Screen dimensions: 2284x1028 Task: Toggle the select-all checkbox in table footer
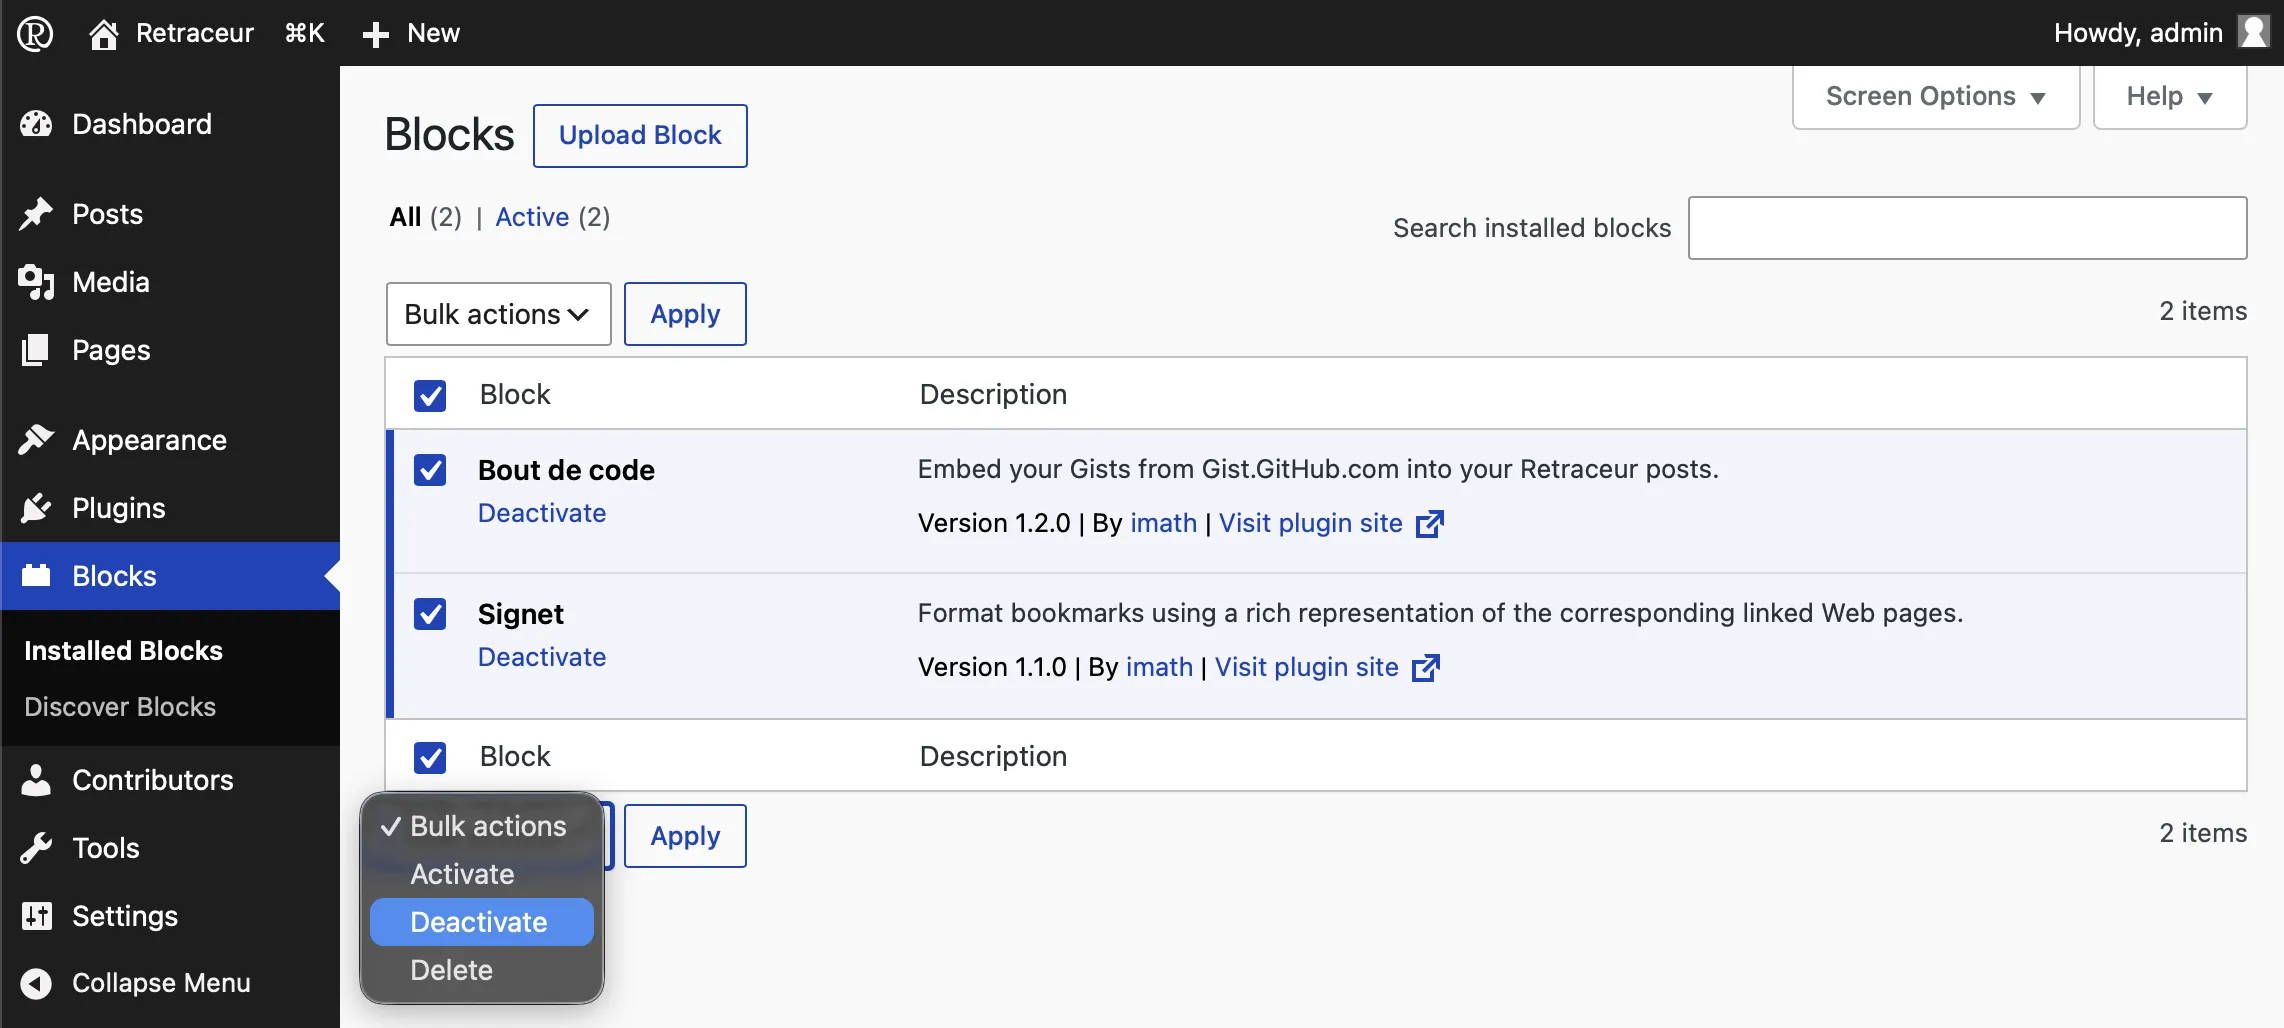click(430, 757)
